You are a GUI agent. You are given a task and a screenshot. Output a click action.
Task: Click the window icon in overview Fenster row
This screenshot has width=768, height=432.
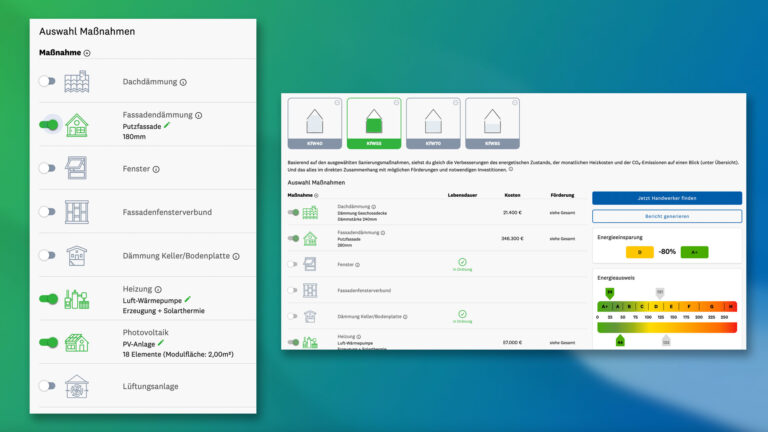(x=310, y=264)
